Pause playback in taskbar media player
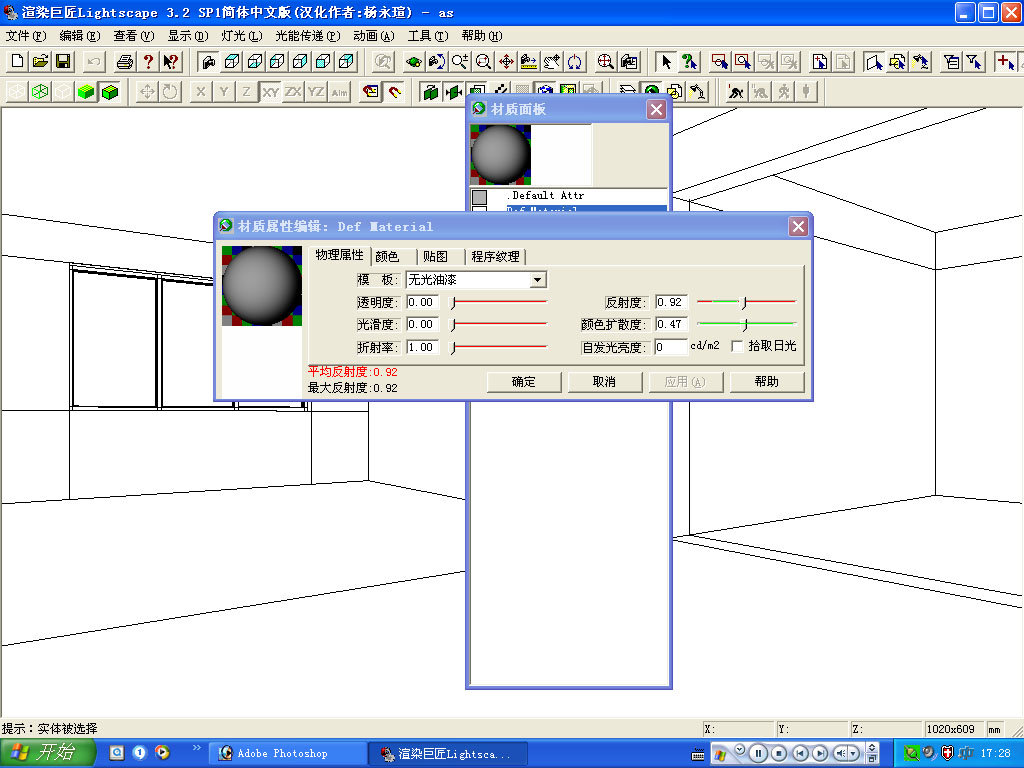1024x768 pixels. point(758,753)
